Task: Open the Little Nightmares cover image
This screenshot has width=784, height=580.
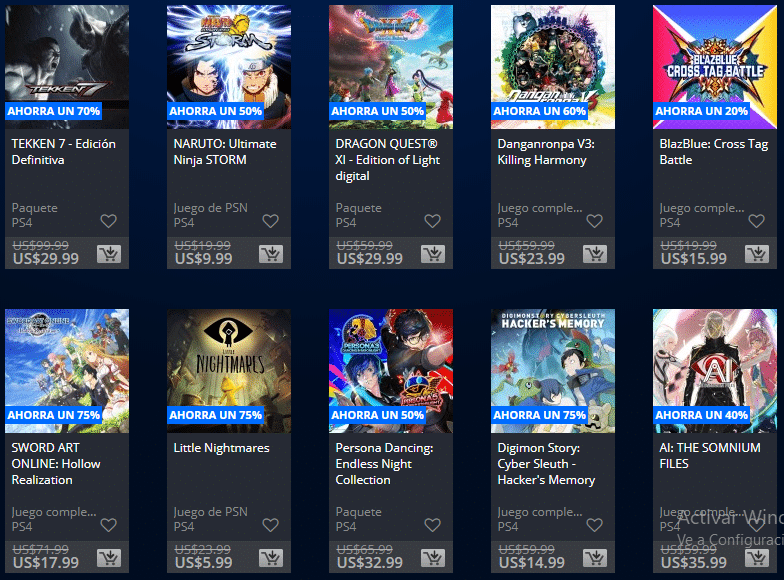Action: [229, 371]
